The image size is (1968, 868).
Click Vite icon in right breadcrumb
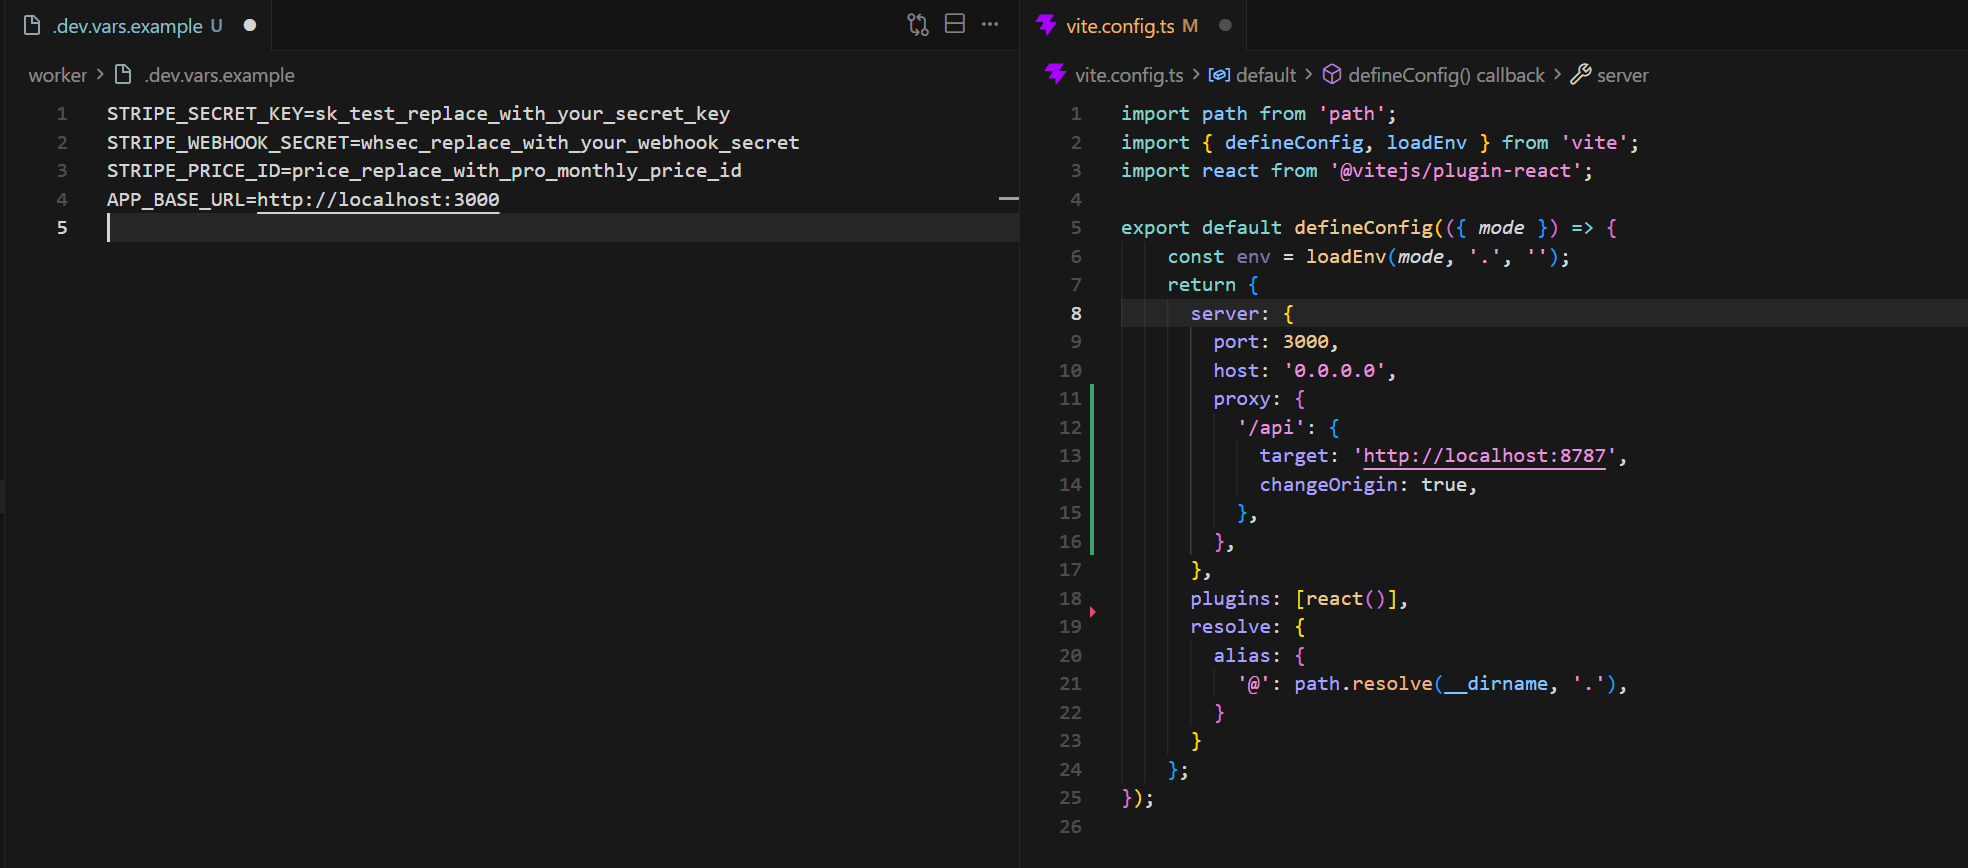click(1055, 74)
